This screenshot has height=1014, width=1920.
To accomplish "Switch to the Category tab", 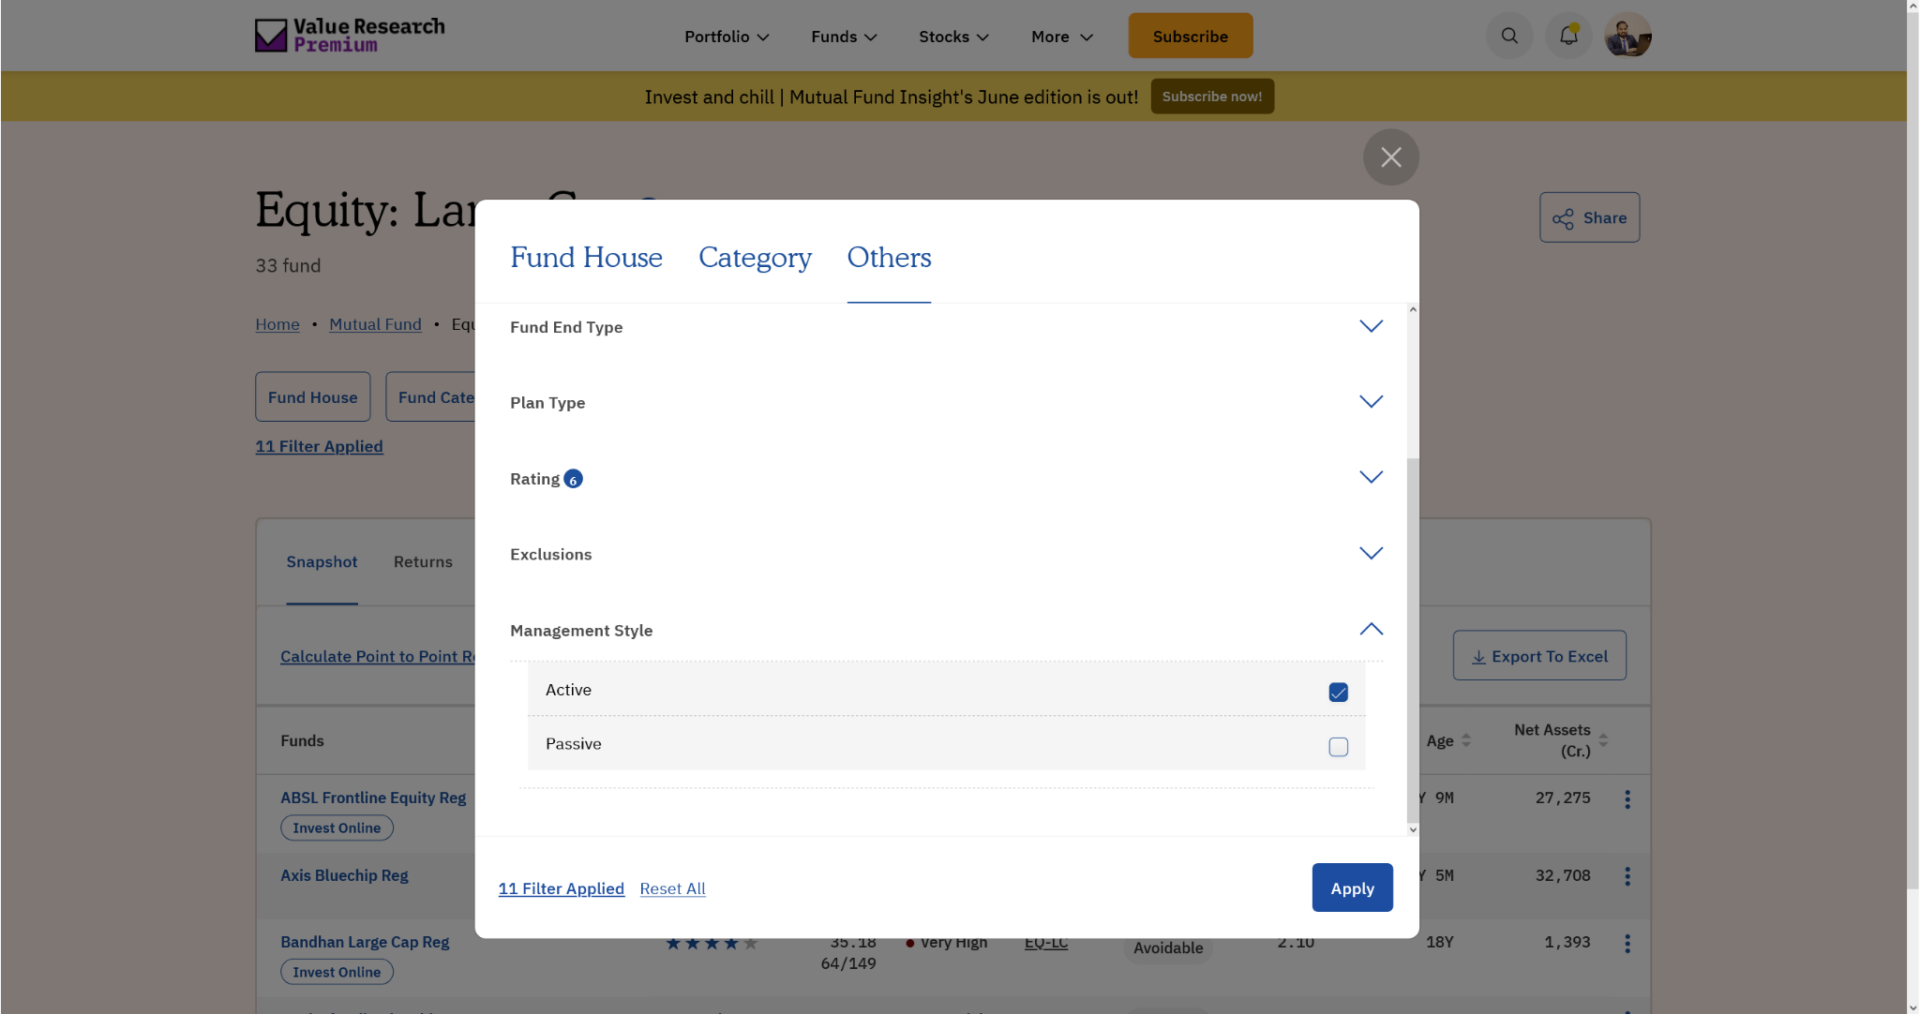I will point(755,258).
